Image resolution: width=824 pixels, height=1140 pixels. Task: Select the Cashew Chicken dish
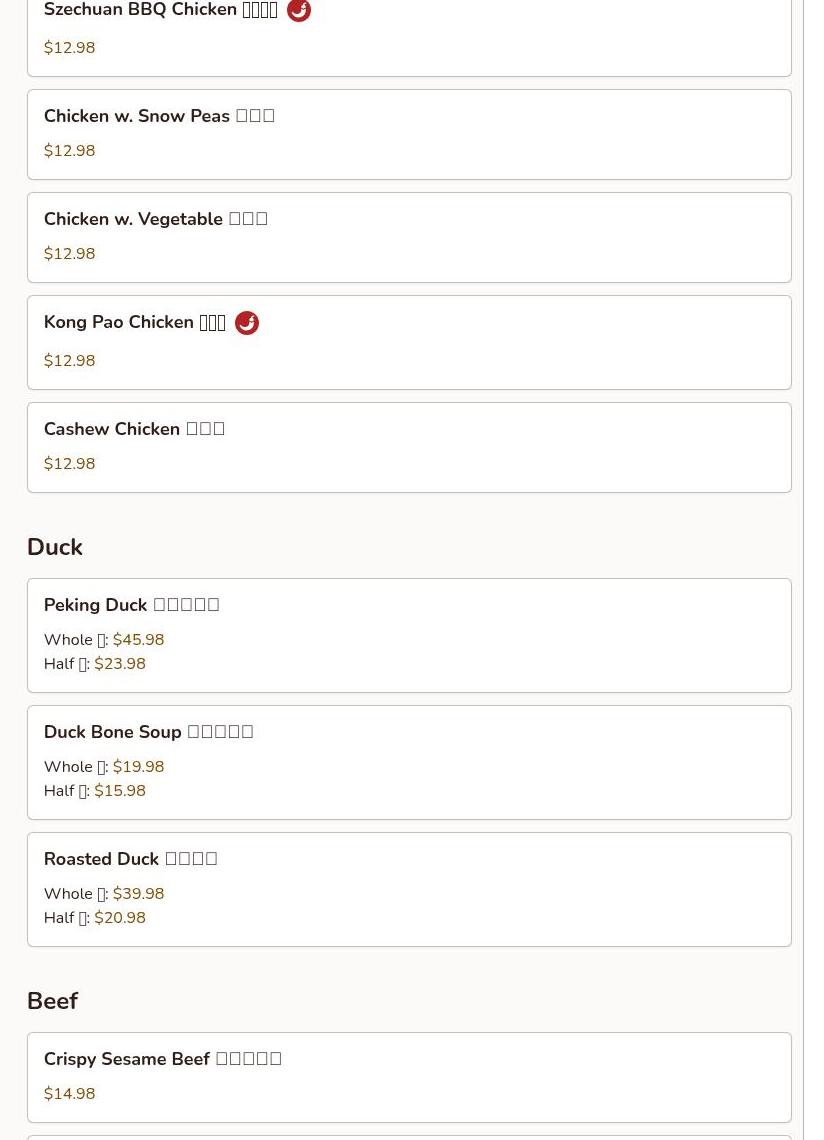[x=409, y=448]
